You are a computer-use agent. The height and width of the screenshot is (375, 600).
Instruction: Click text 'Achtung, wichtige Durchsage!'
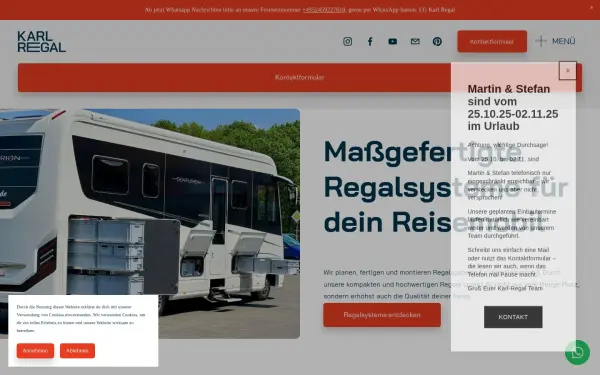point(508,145)
